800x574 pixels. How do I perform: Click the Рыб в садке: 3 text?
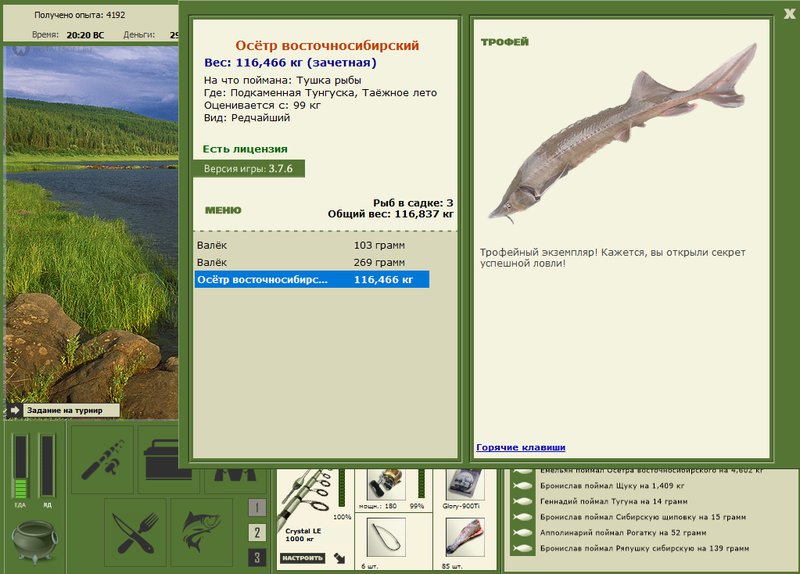pyautogui.click(x=413, y=203)
